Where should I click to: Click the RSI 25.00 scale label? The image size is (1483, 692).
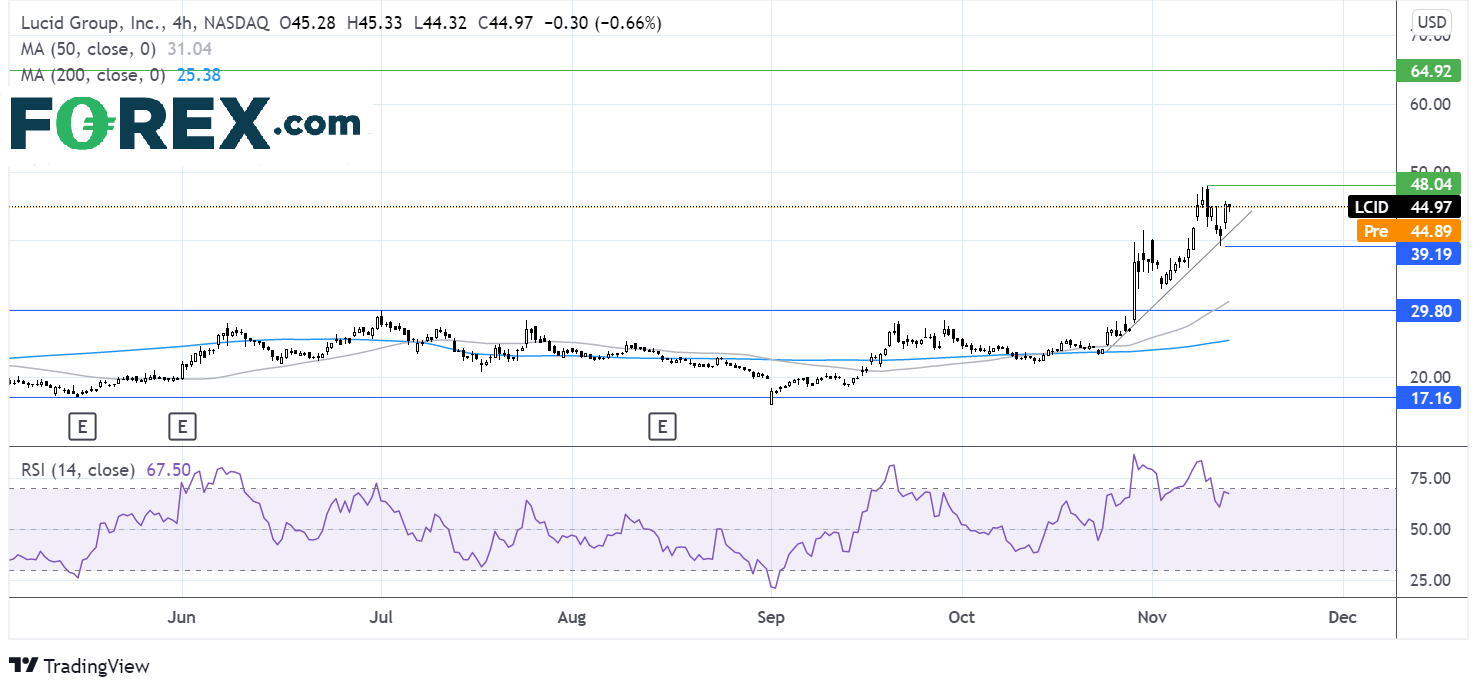(1431, 580)
